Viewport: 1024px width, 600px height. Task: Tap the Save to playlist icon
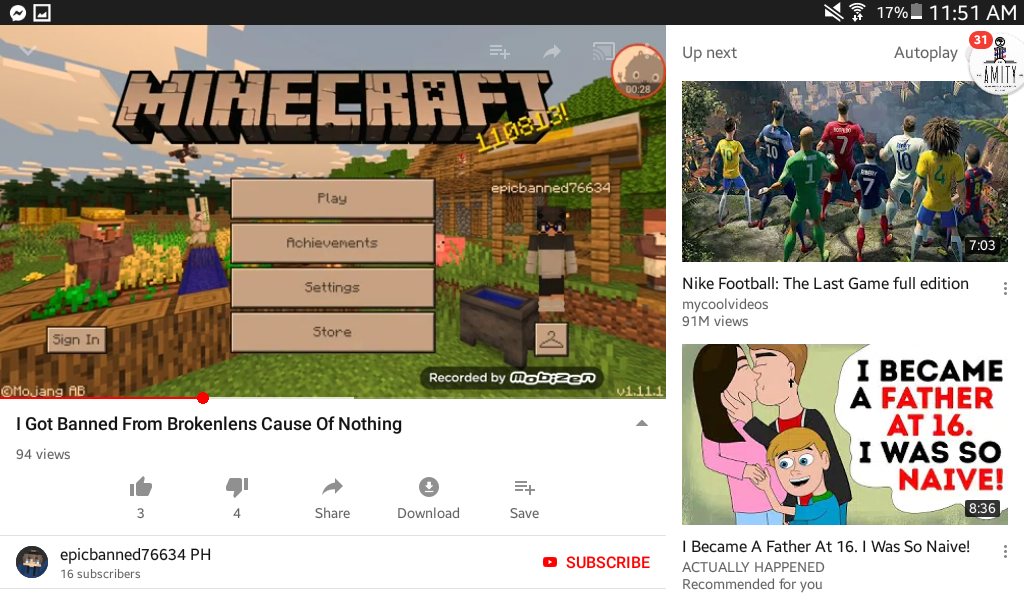524,487
